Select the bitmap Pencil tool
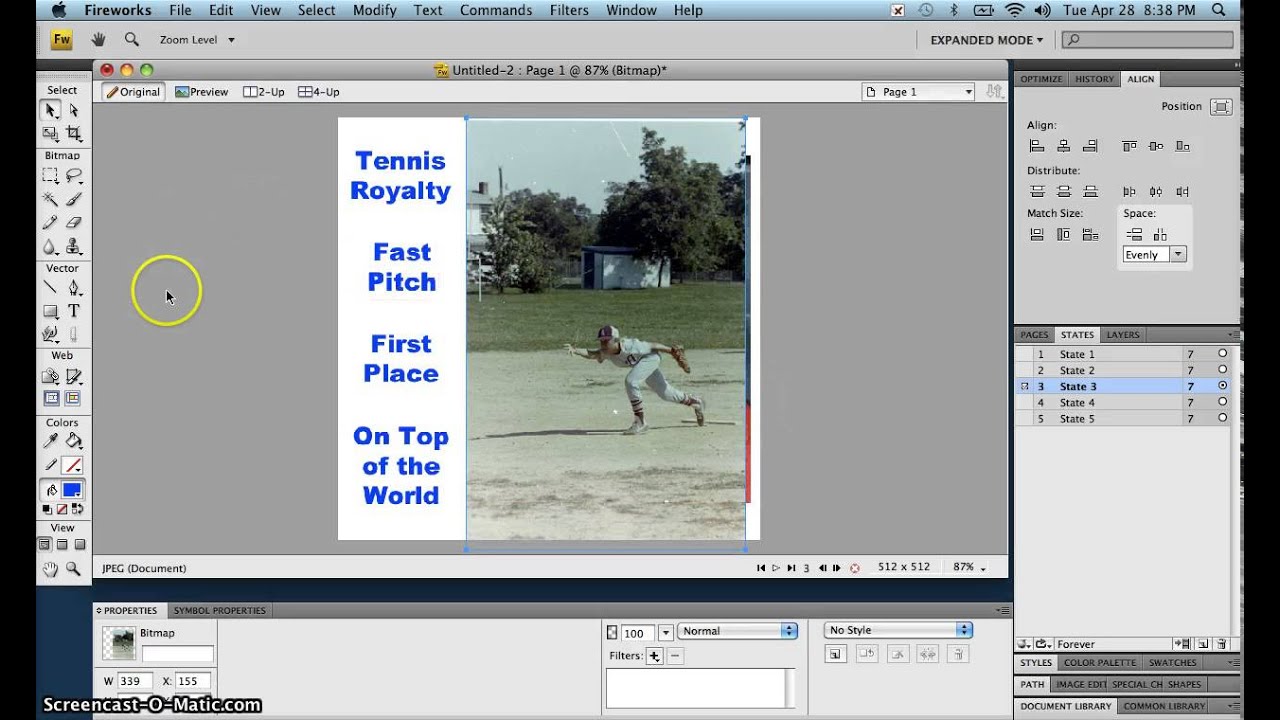The width and height of the screenshot is (1280, 720). (x=50, y=223)
